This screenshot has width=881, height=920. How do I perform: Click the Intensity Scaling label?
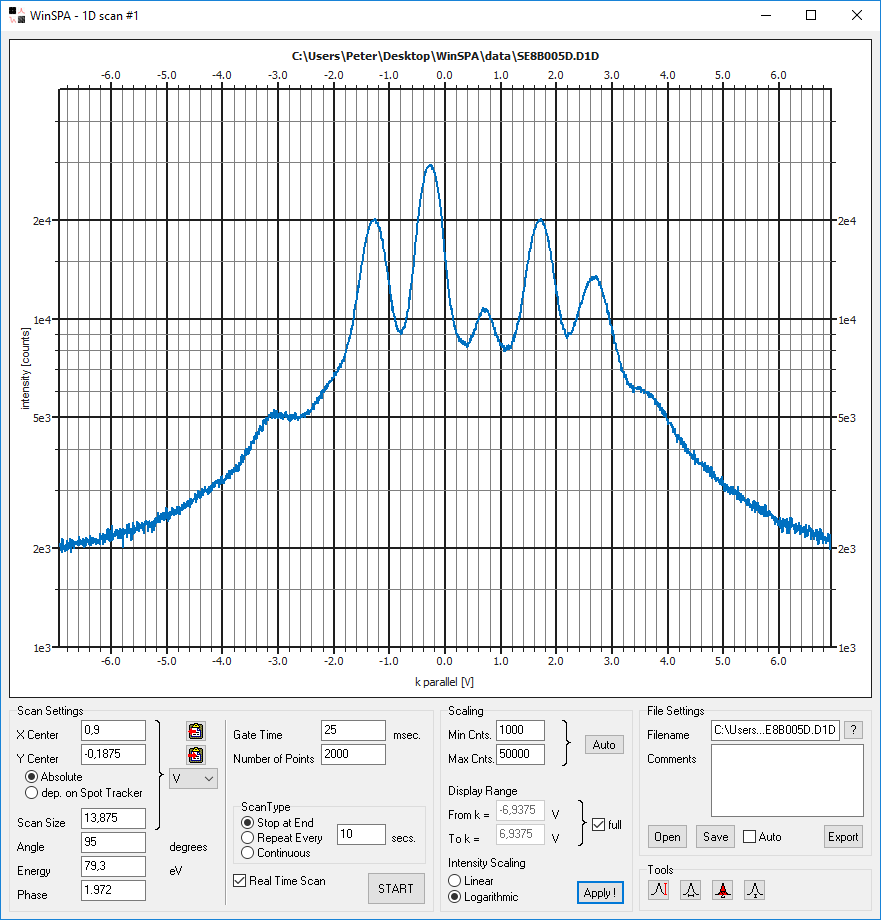pos(486,862)
